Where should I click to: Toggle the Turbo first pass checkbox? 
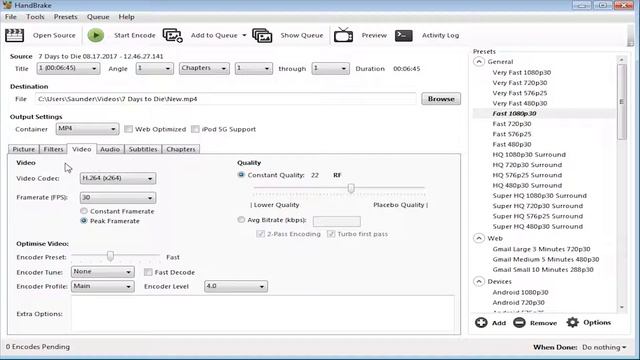[331, 234]
